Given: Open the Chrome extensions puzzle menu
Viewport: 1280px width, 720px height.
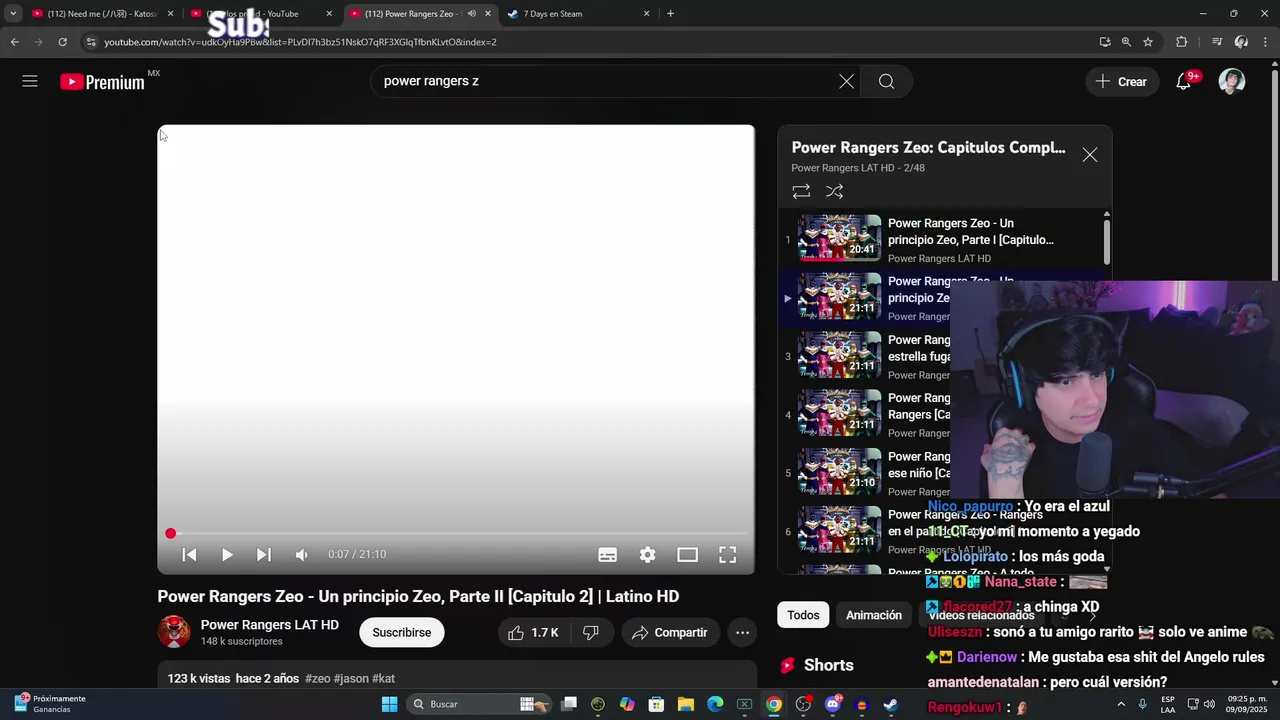Looking at the screenshot, I should click(1181, 42).
